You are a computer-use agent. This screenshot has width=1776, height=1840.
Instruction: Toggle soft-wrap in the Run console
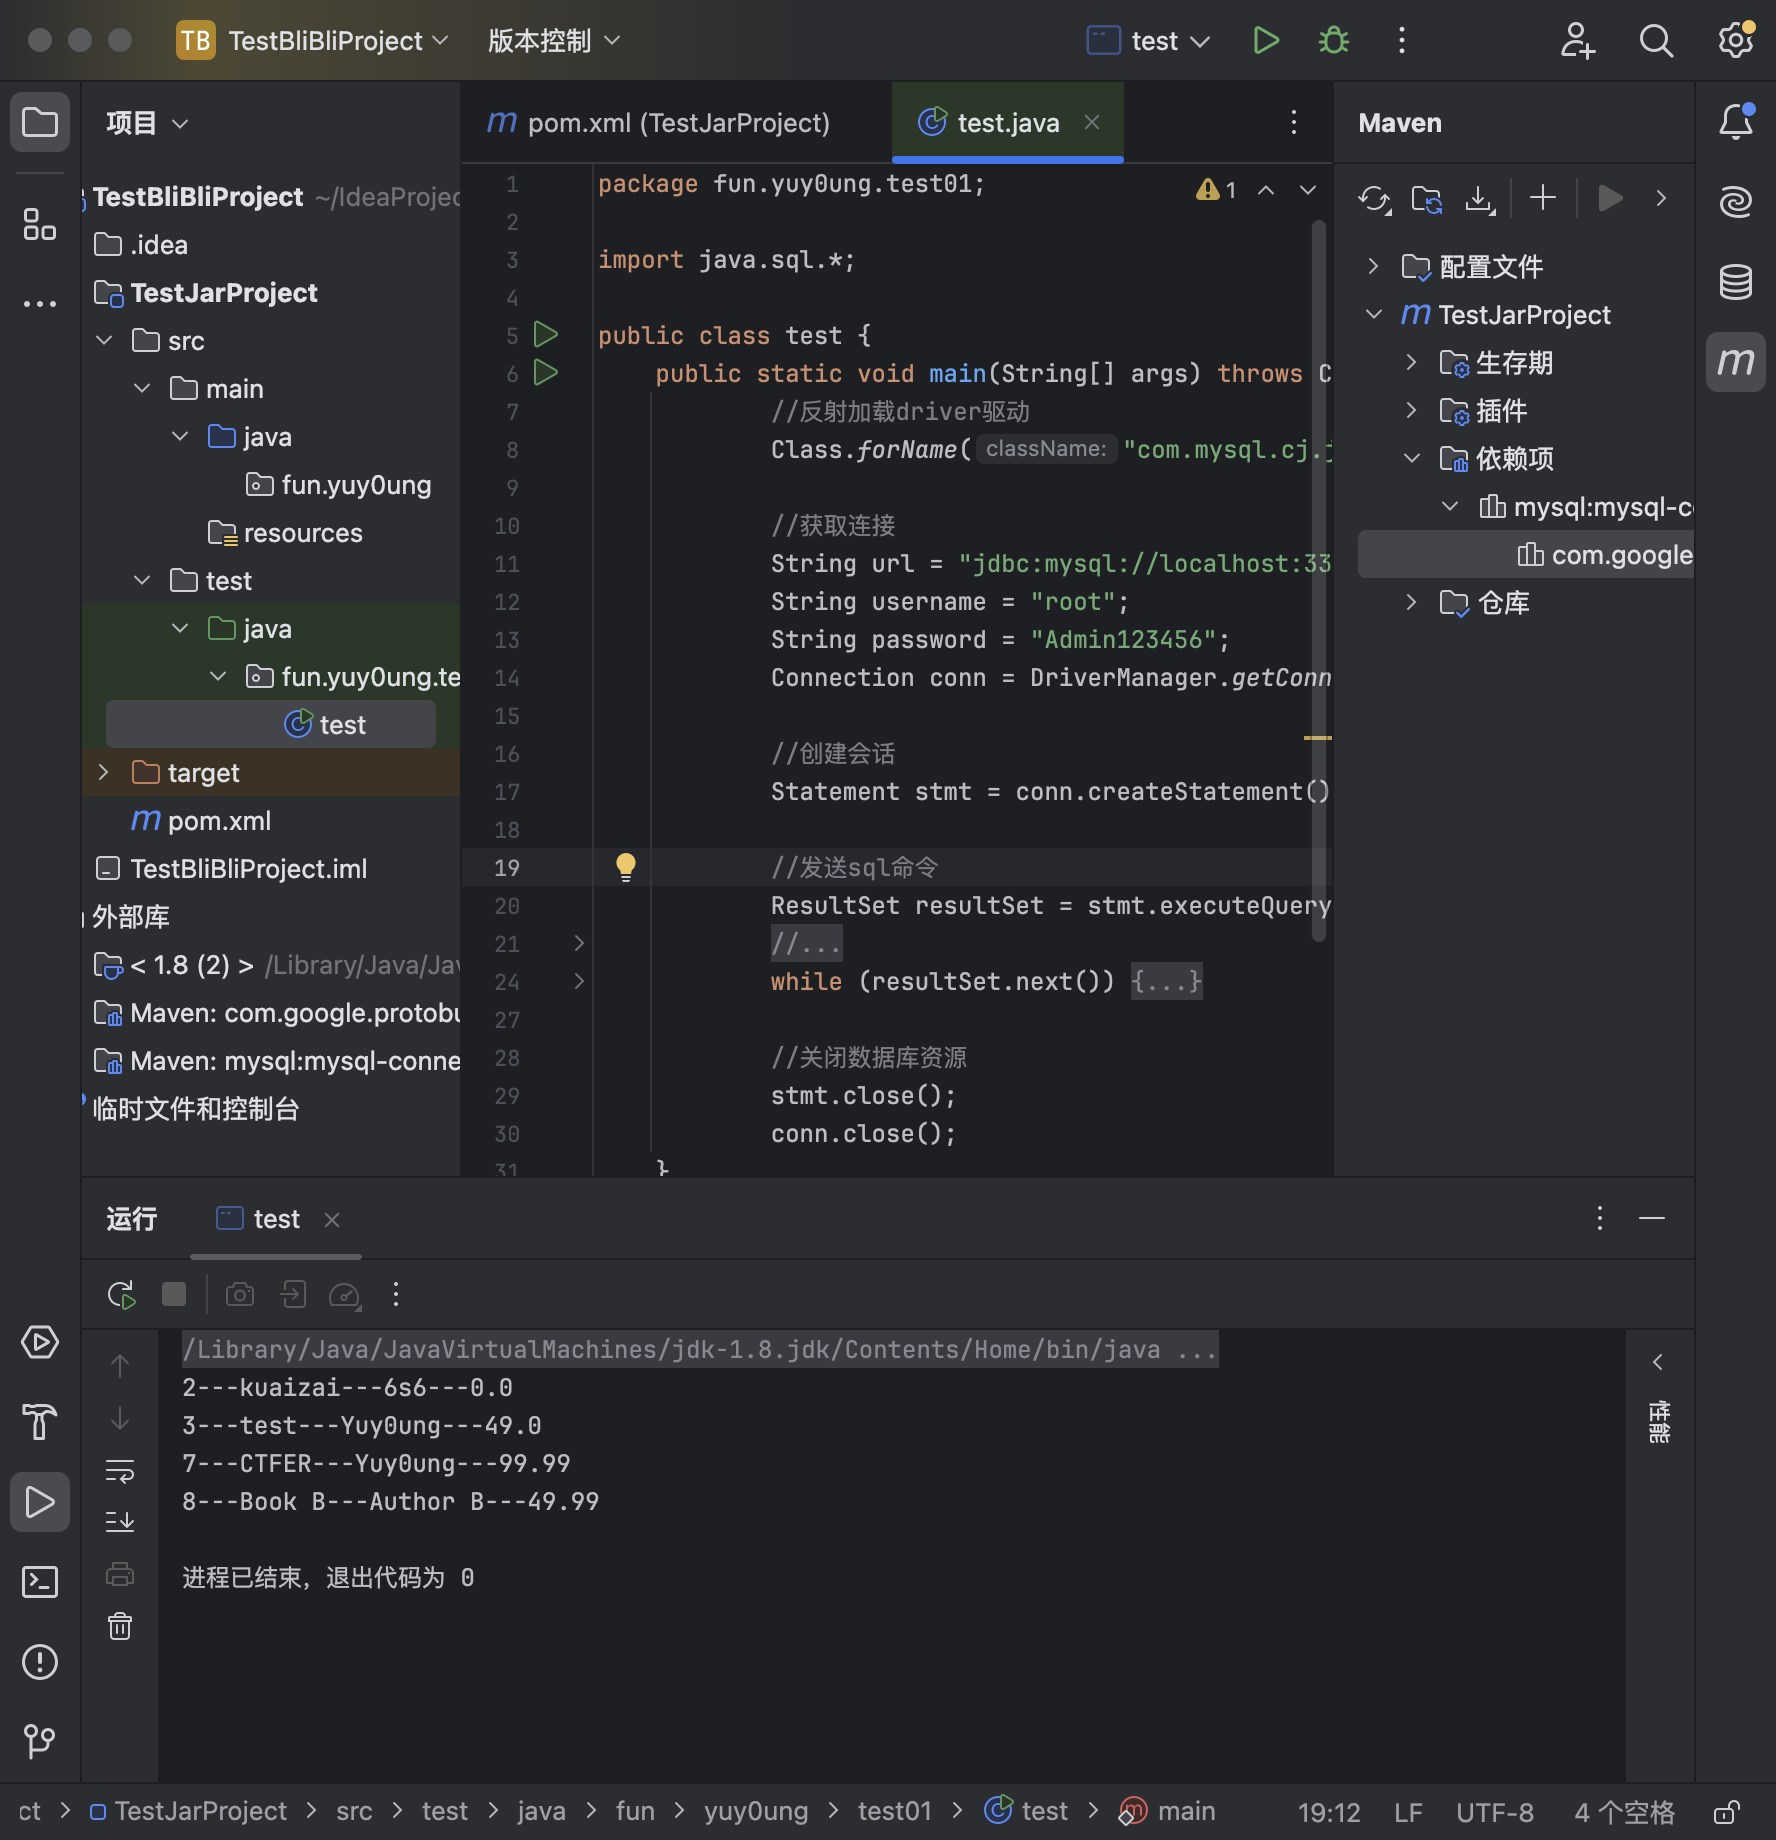[120, 1471]
